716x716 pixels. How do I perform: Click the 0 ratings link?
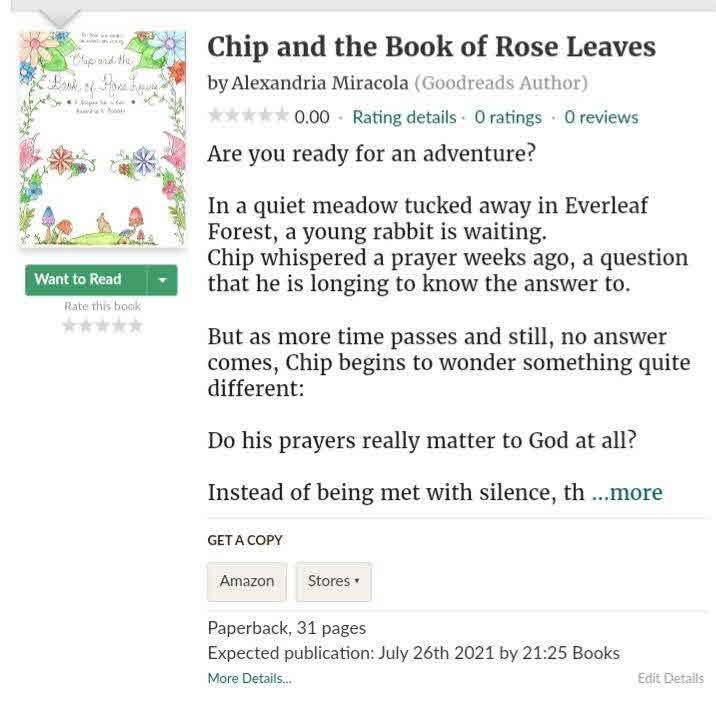(x=508, y=117)
